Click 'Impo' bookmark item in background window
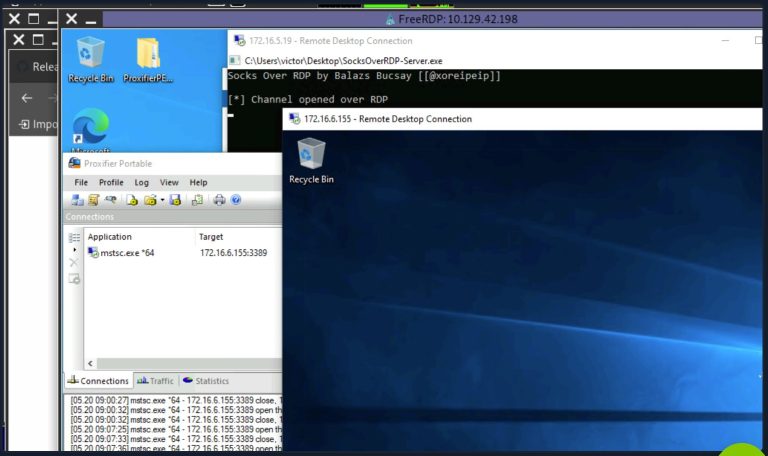 click(38, 124)
